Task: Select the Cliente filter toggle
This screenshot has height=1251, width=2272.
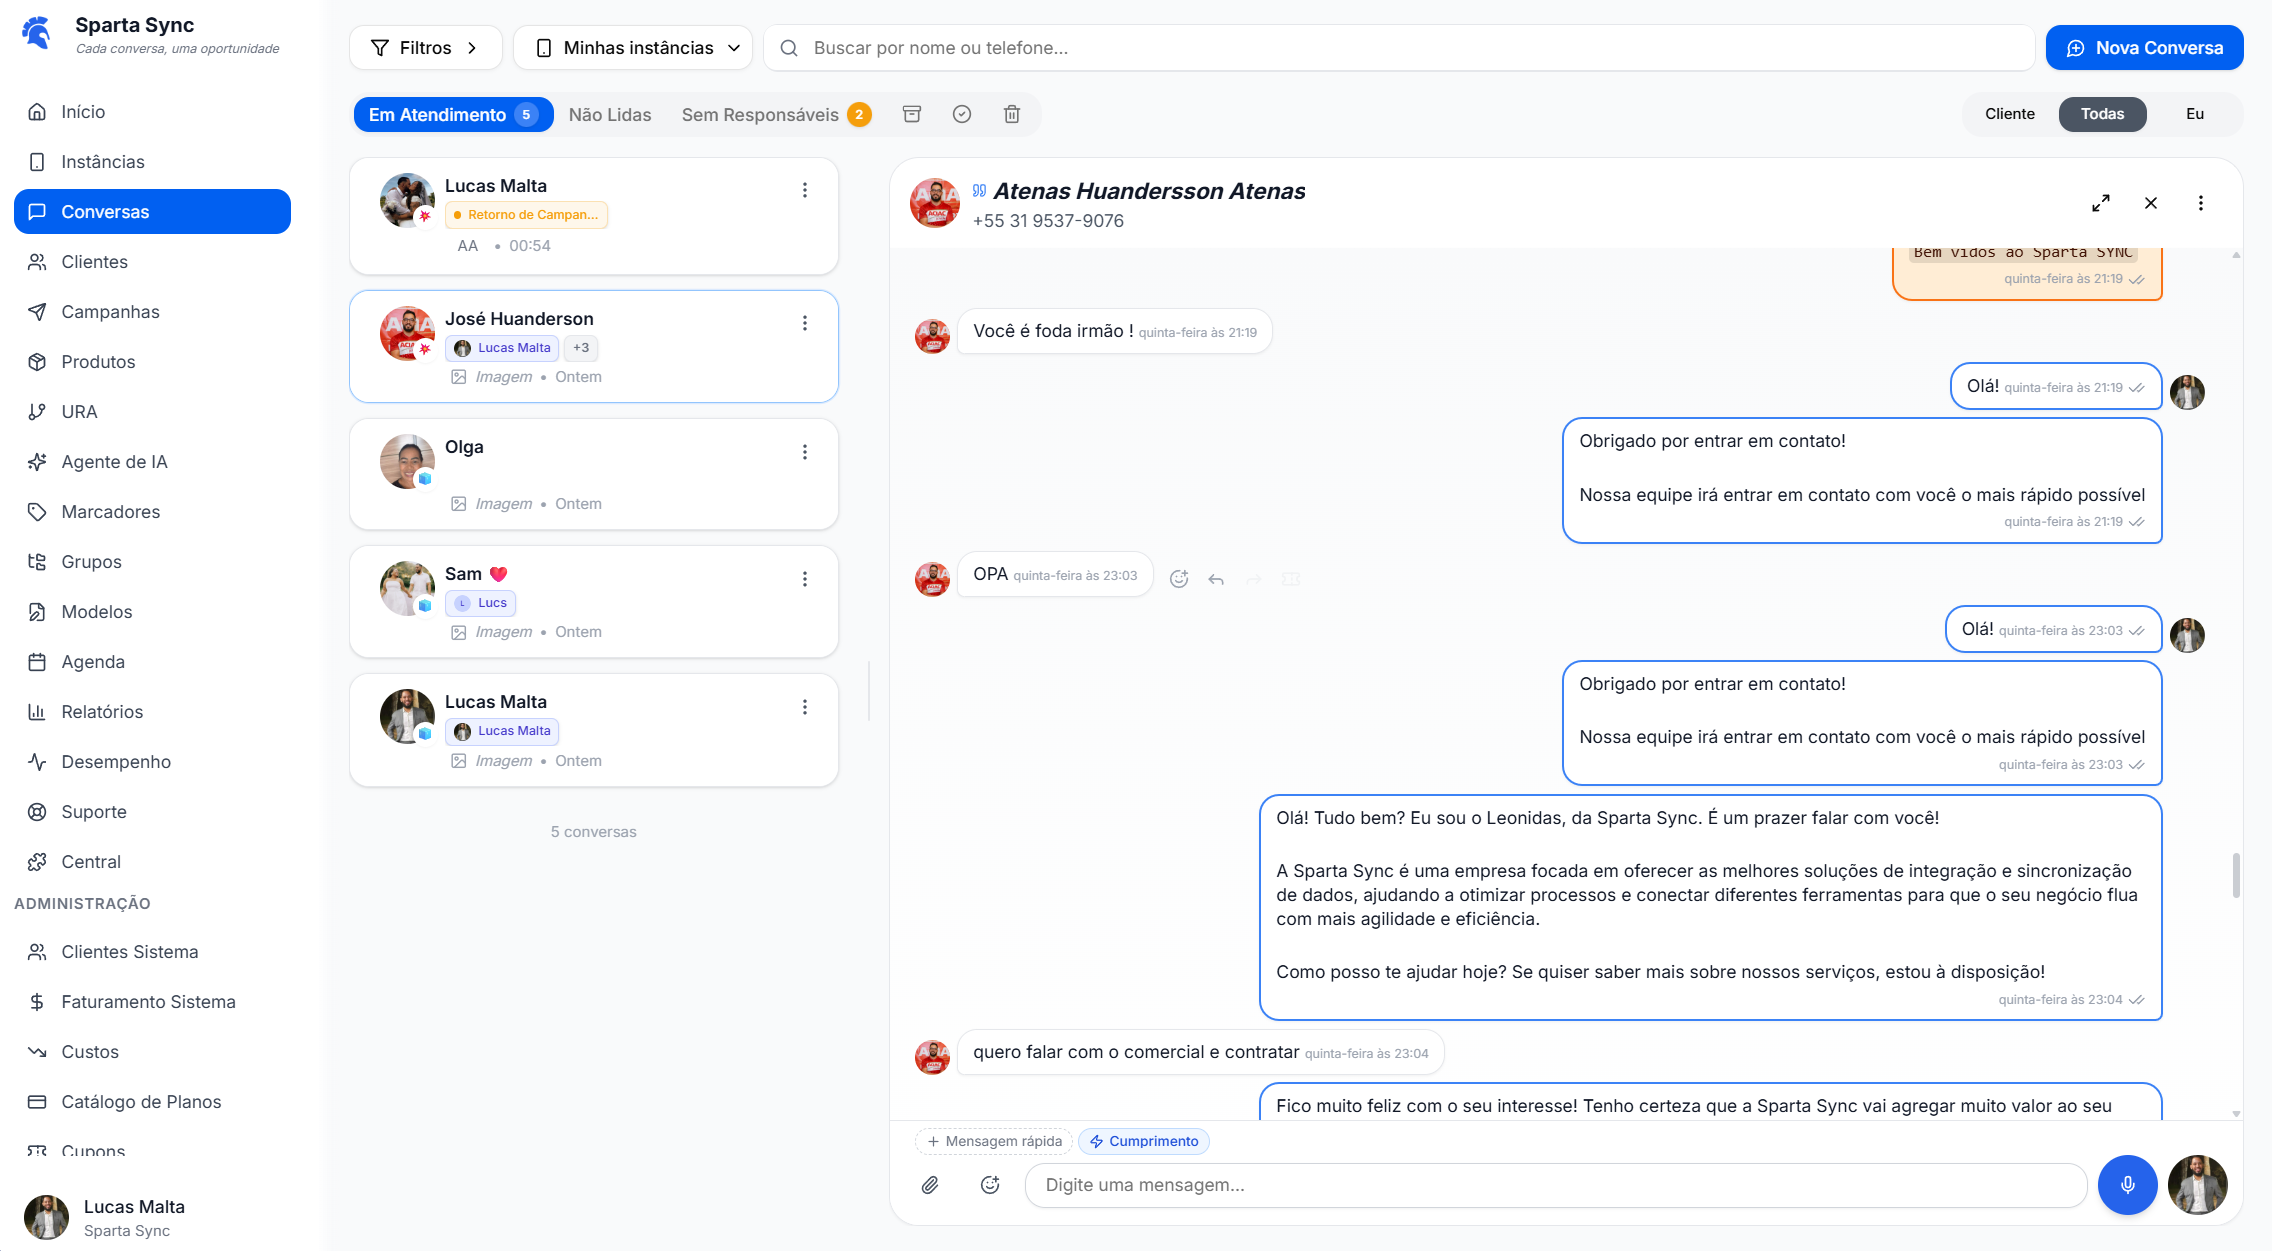Action: pyautogui.click(x=2009, y=114)
